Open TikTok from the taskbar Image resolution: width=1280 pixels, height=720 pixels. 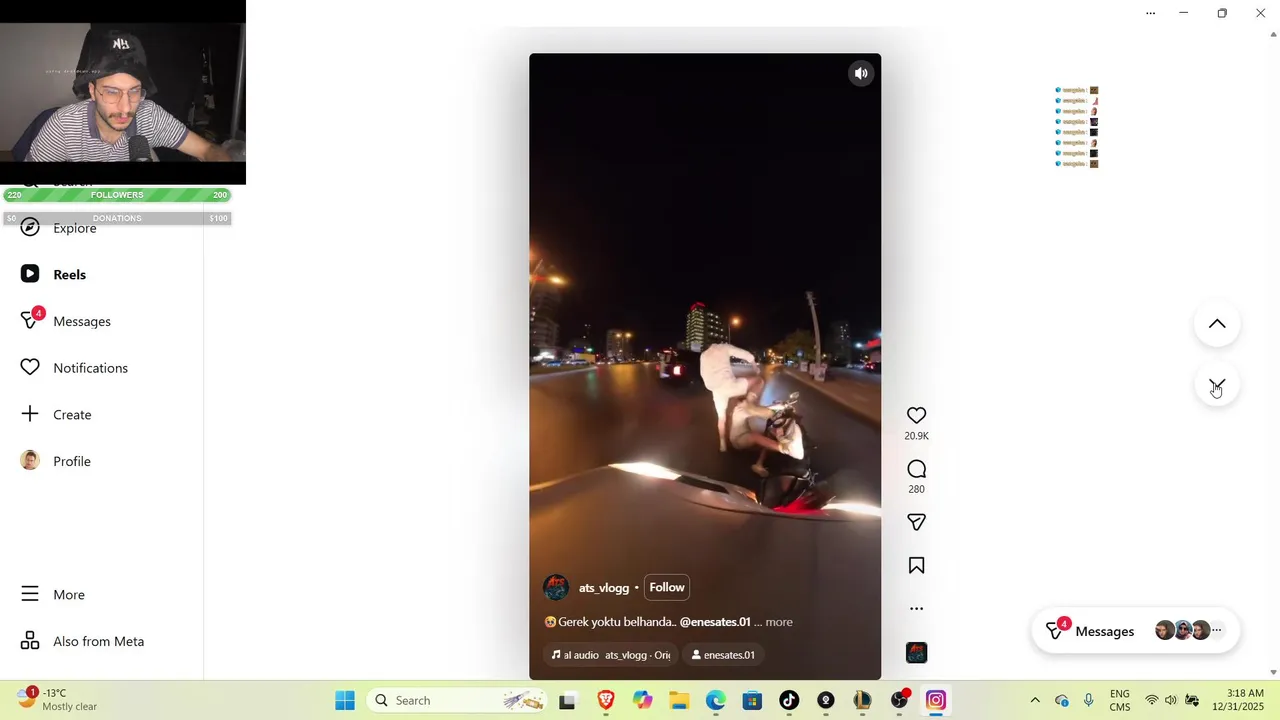(x=789, y=701)
